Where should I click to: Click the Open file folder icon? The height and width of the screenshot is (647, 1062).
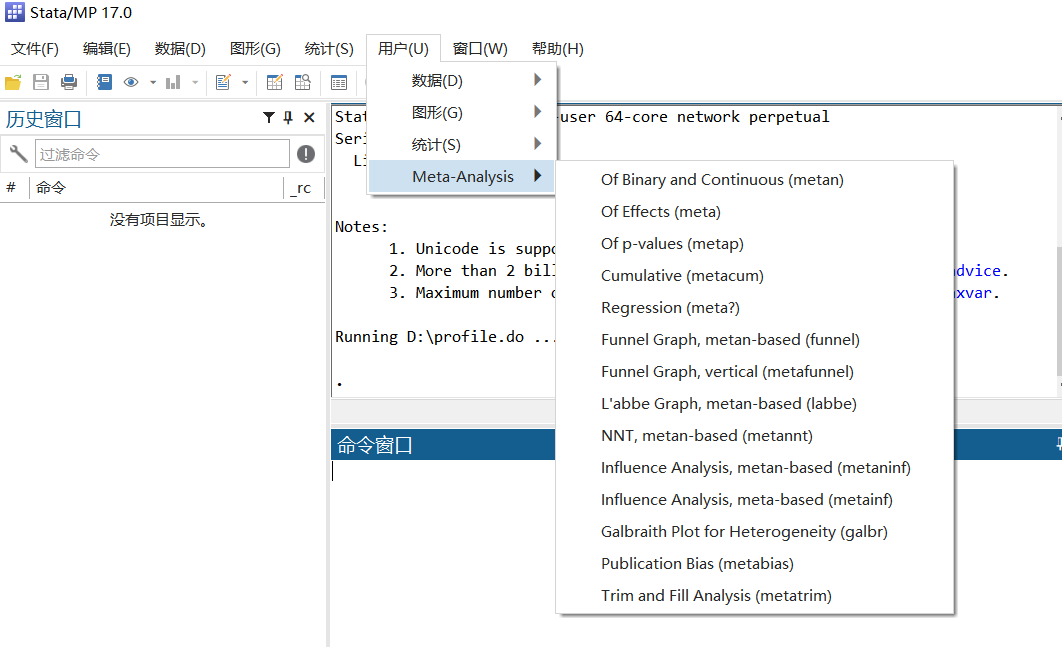[x=13, y=83]
